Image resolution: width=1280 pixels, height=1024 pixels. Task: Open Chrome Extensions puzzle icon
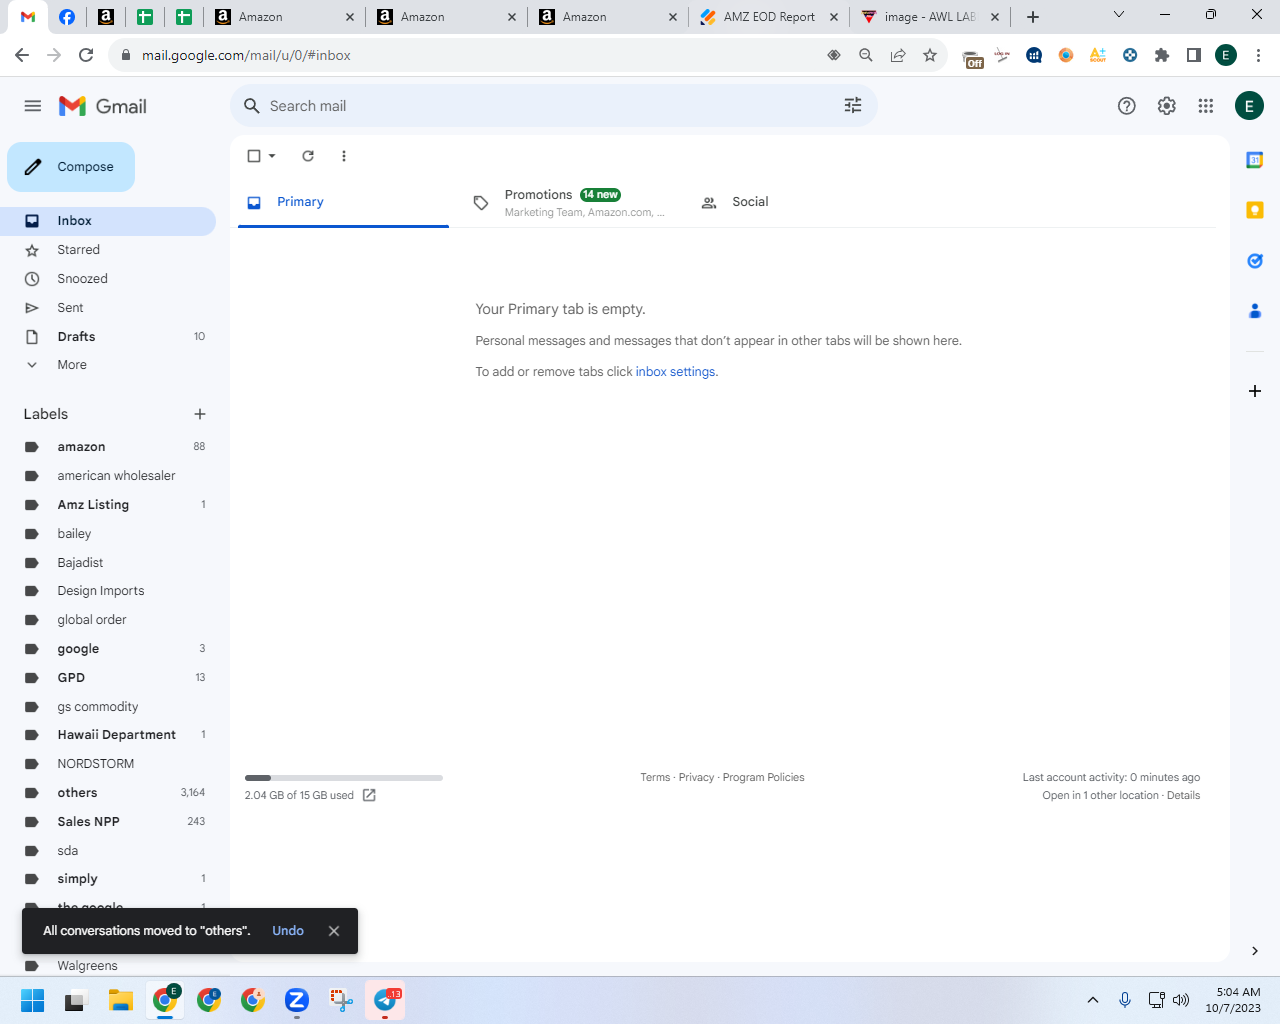click(x=1162, y=55)
